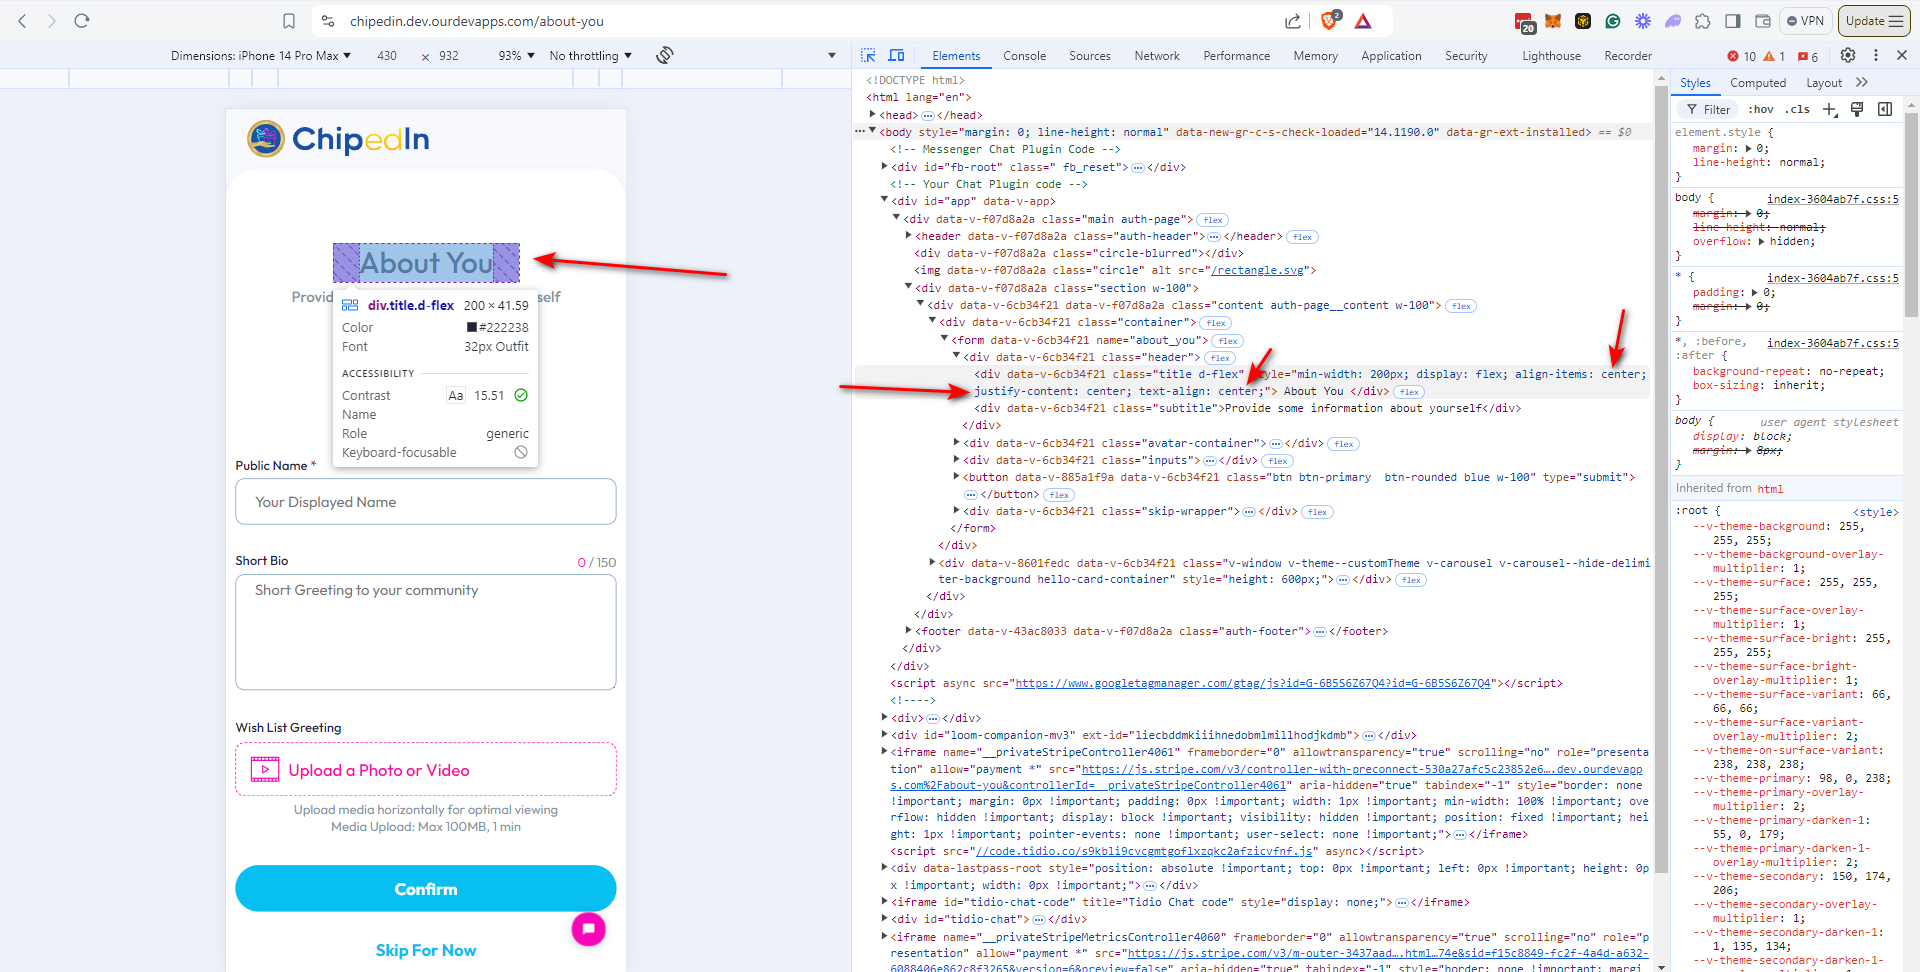Open the Application tab
This screenshot has width=1920, height=972.
[x=1391, y=56]
